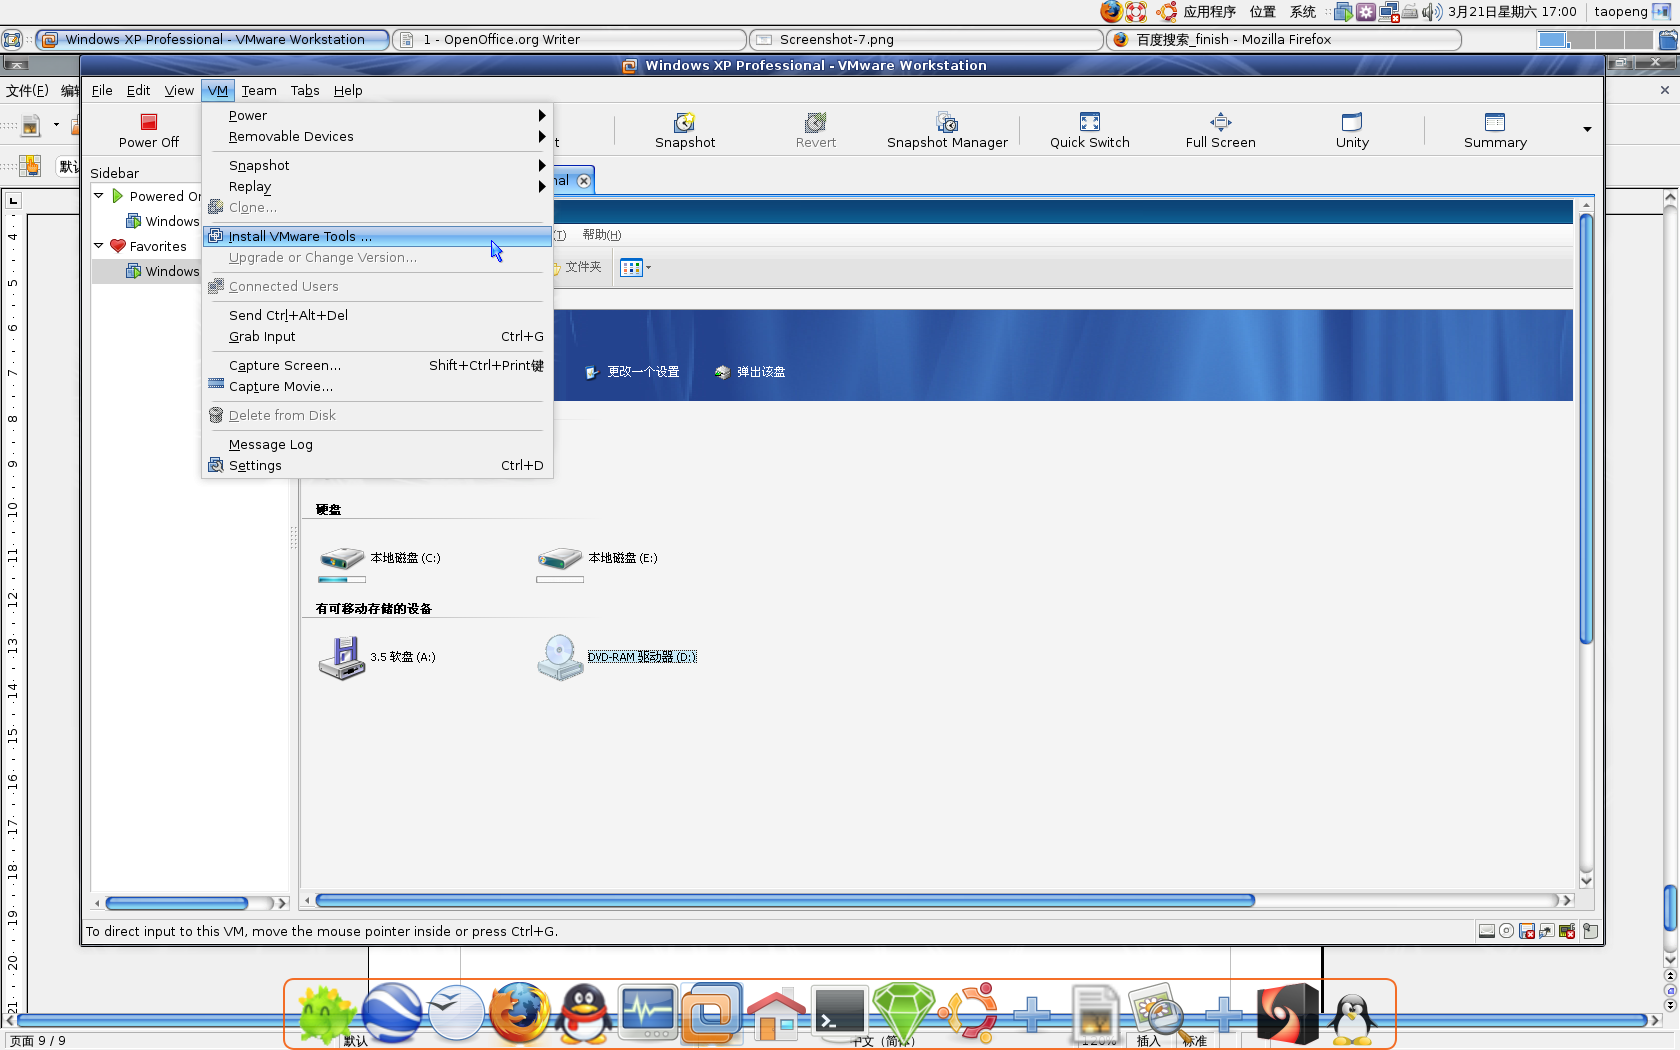Choose Capture Screen menu entry

377,365
